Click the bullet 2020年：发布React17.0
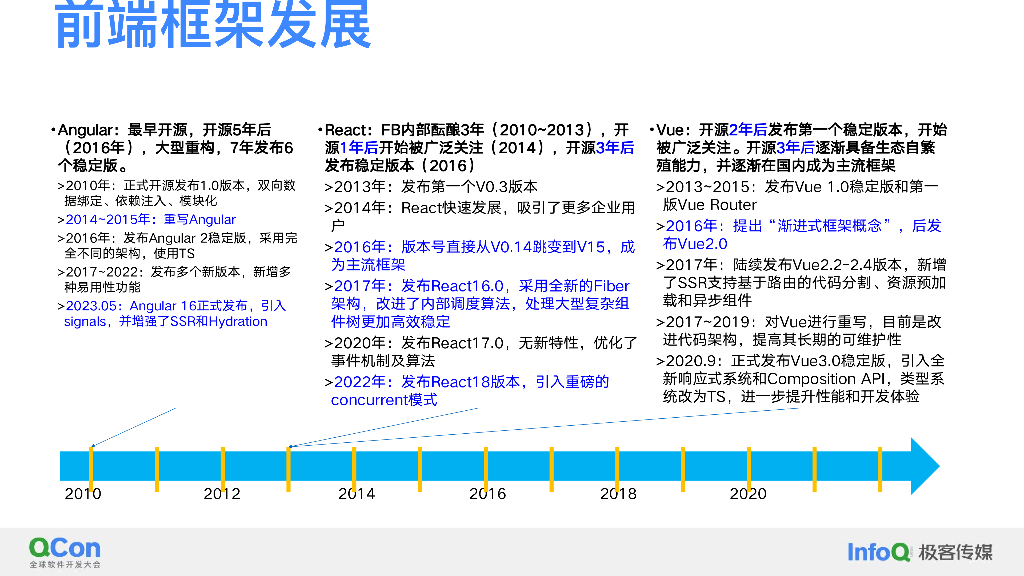The image size is (1024, 576). pos(481,351)
